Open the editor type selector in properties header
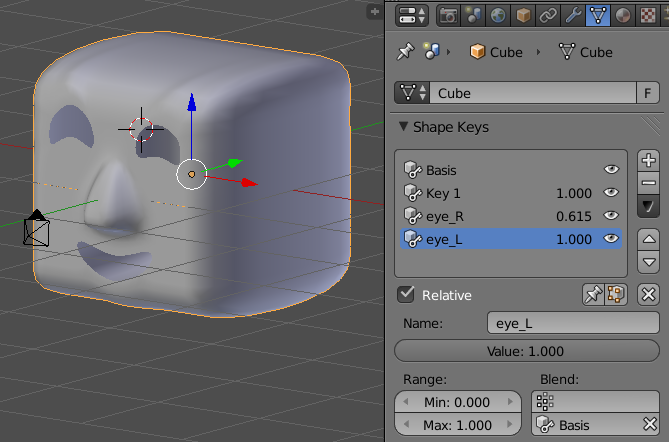The height and width of the screenshot is (442, 669). (x=411, y=15)
